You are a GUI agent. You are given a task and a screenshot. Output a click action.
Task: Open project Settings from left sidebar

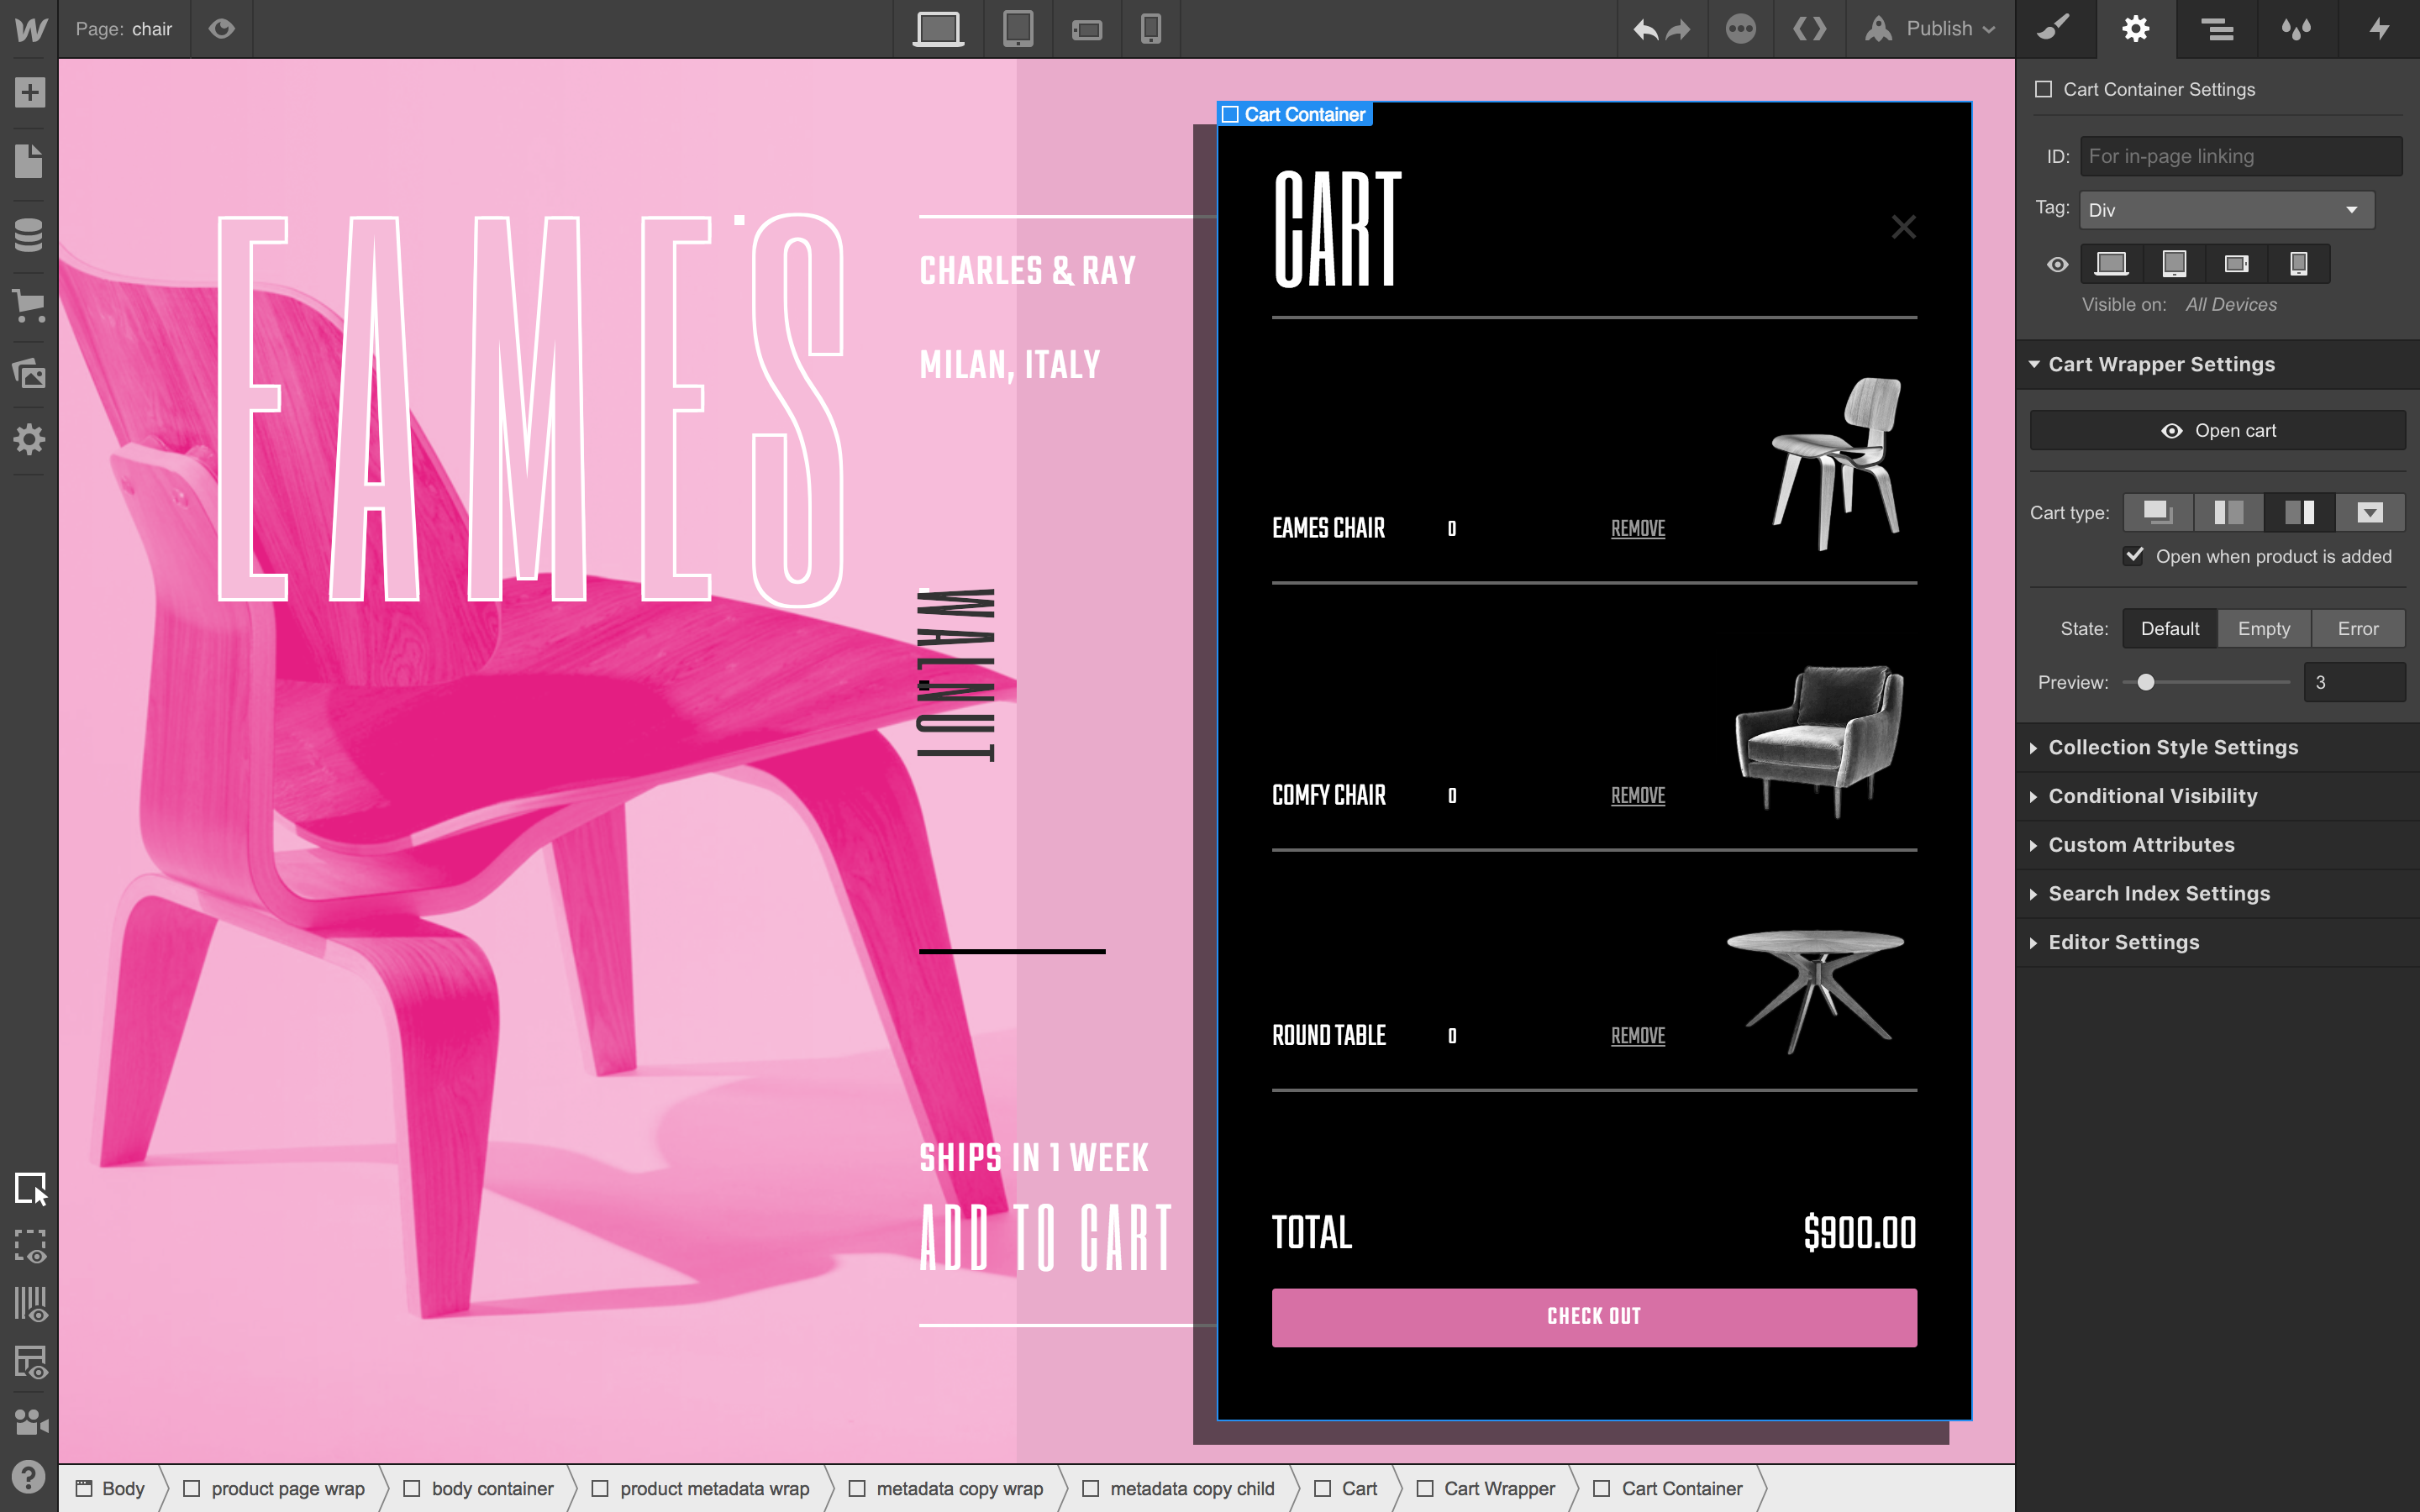[29, 439]
